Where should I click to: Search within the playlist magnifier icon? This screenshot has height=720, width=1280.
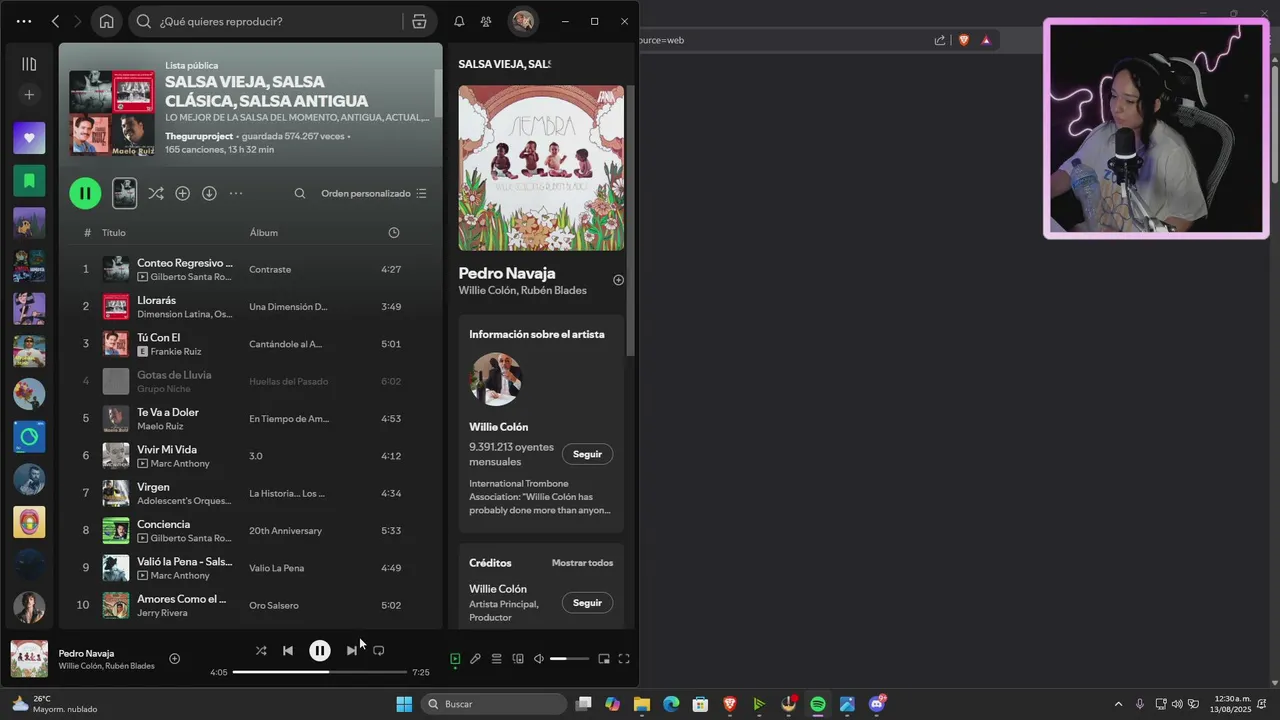pos(300,193)
